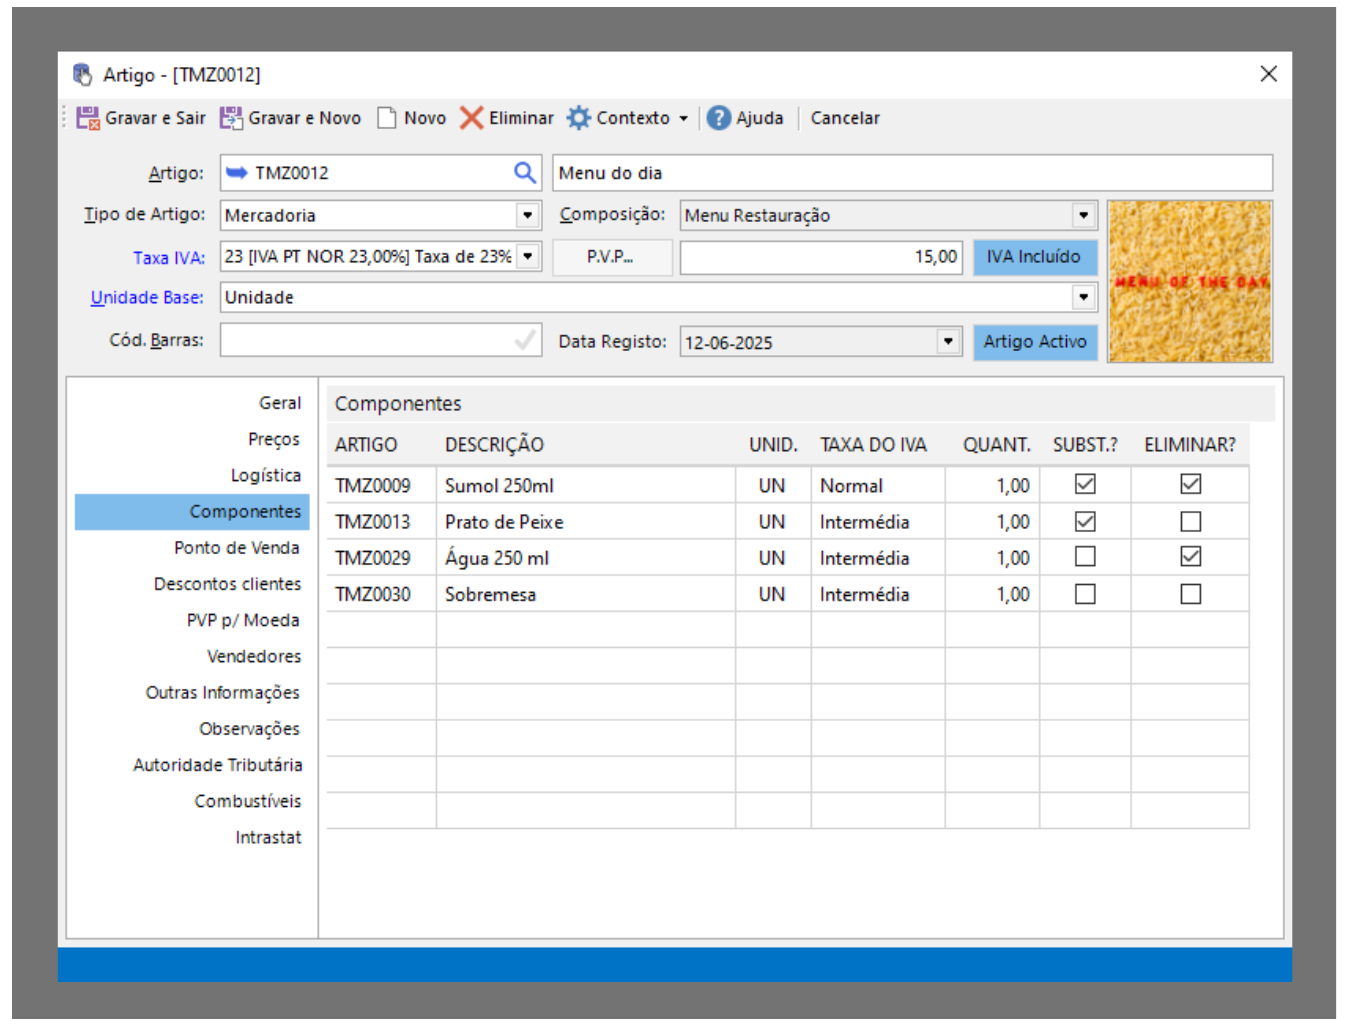The height and width of the screenshot is (1030, 1345).
Task: Click the Gravar e Sair save icon
Action: click(88, 118)
